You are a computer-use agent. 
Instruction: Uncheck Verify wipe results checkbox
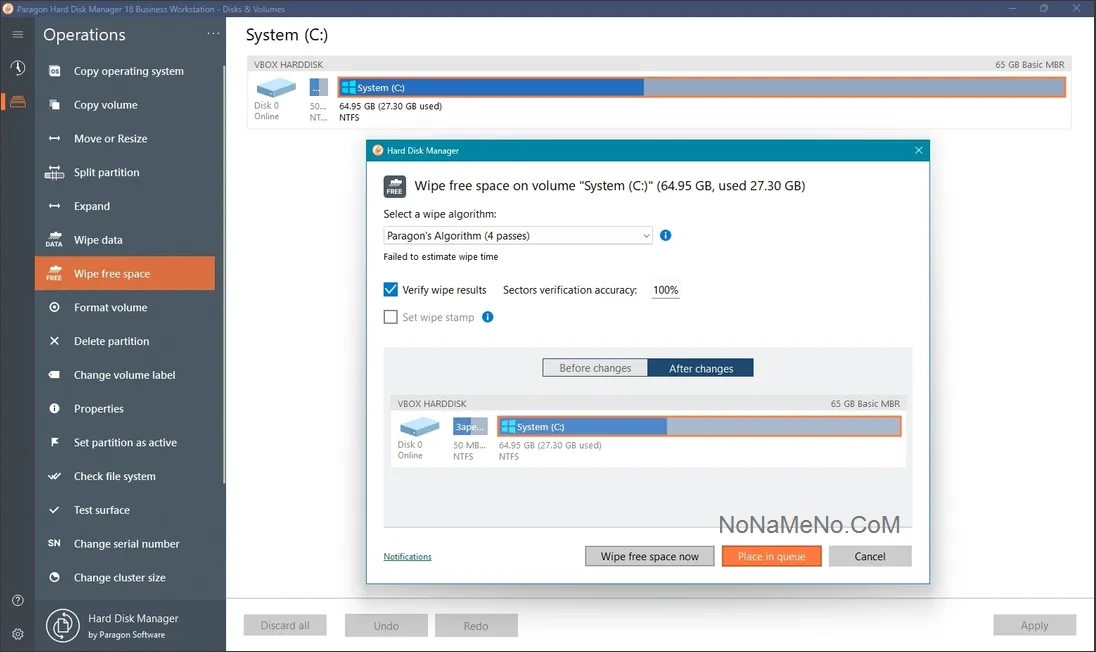[391, 289]
